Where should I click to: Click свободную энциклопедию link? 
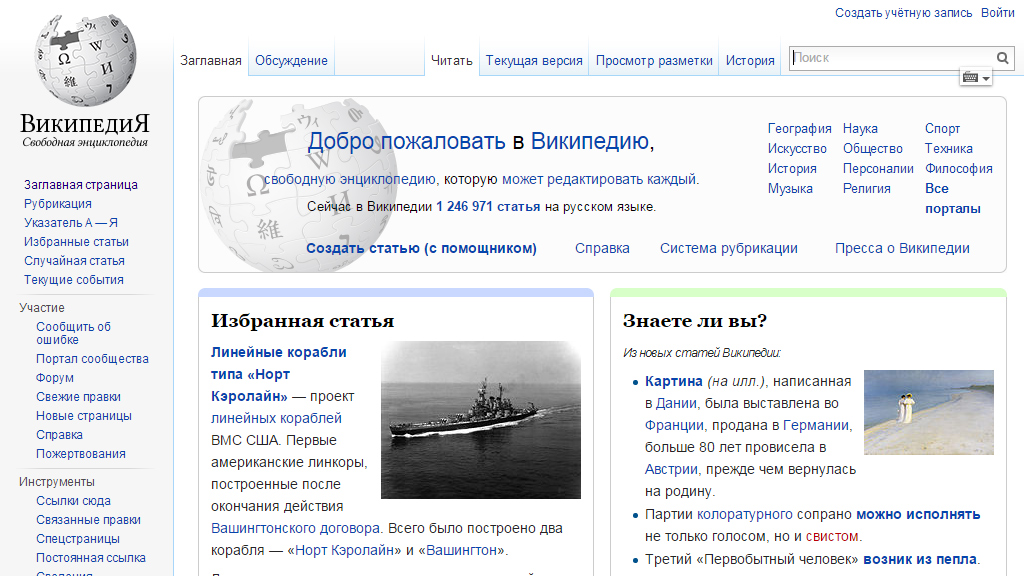(x=350, y=179)
